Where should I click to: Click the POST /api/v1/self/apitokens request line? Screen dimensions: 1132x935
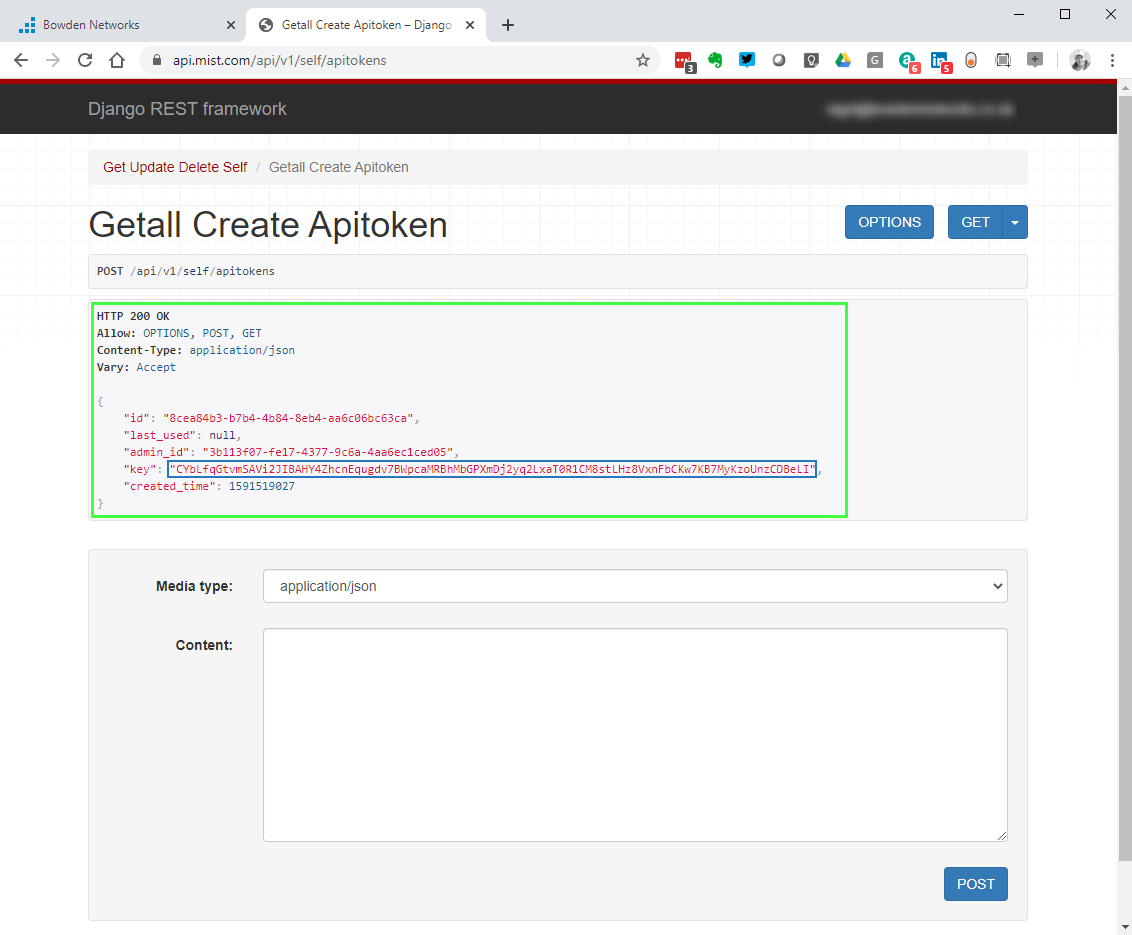pos(186,271)
